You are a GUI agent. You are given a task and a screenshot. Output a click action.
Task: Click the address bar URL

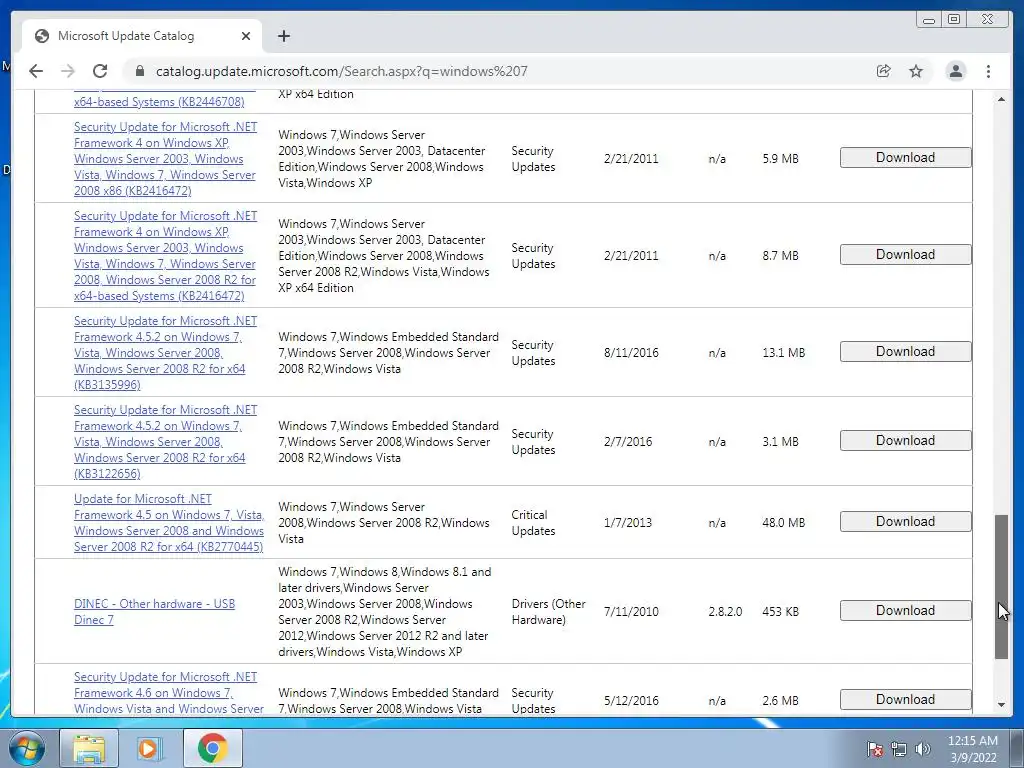point(342,71)
